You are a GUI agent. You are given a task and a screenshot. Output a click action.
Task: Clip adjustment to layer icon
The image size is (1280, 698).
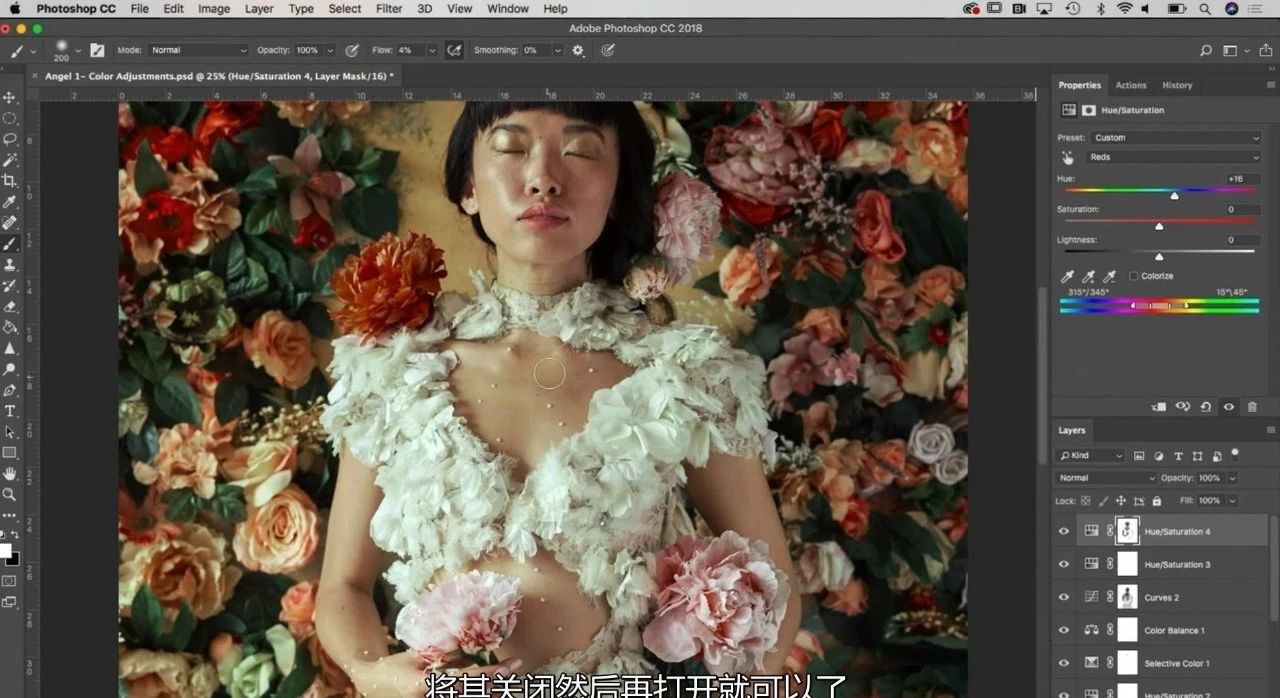pos(1160,407)
